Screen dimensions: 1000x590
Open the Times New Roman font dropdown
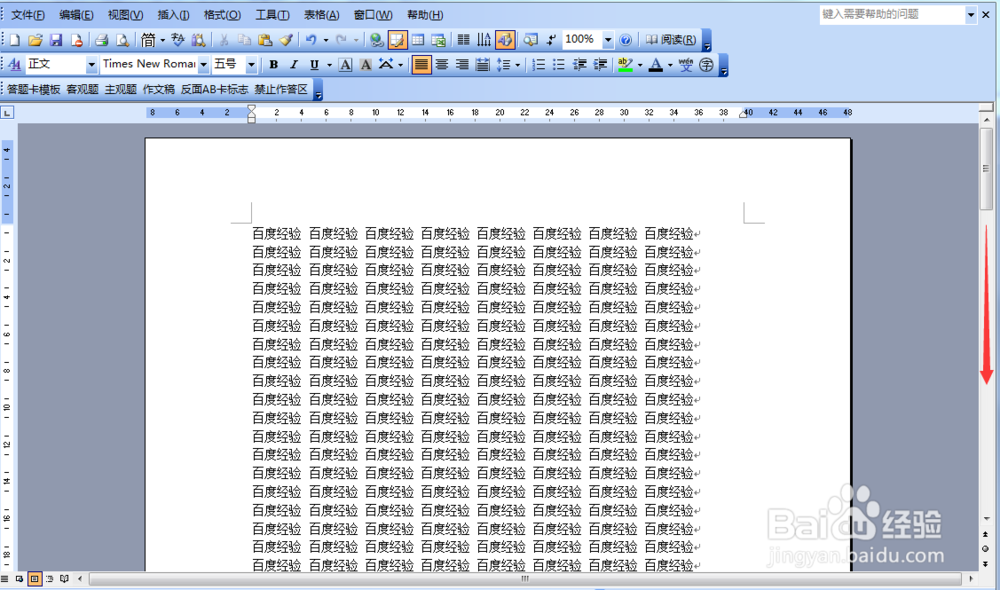point(203,64)
